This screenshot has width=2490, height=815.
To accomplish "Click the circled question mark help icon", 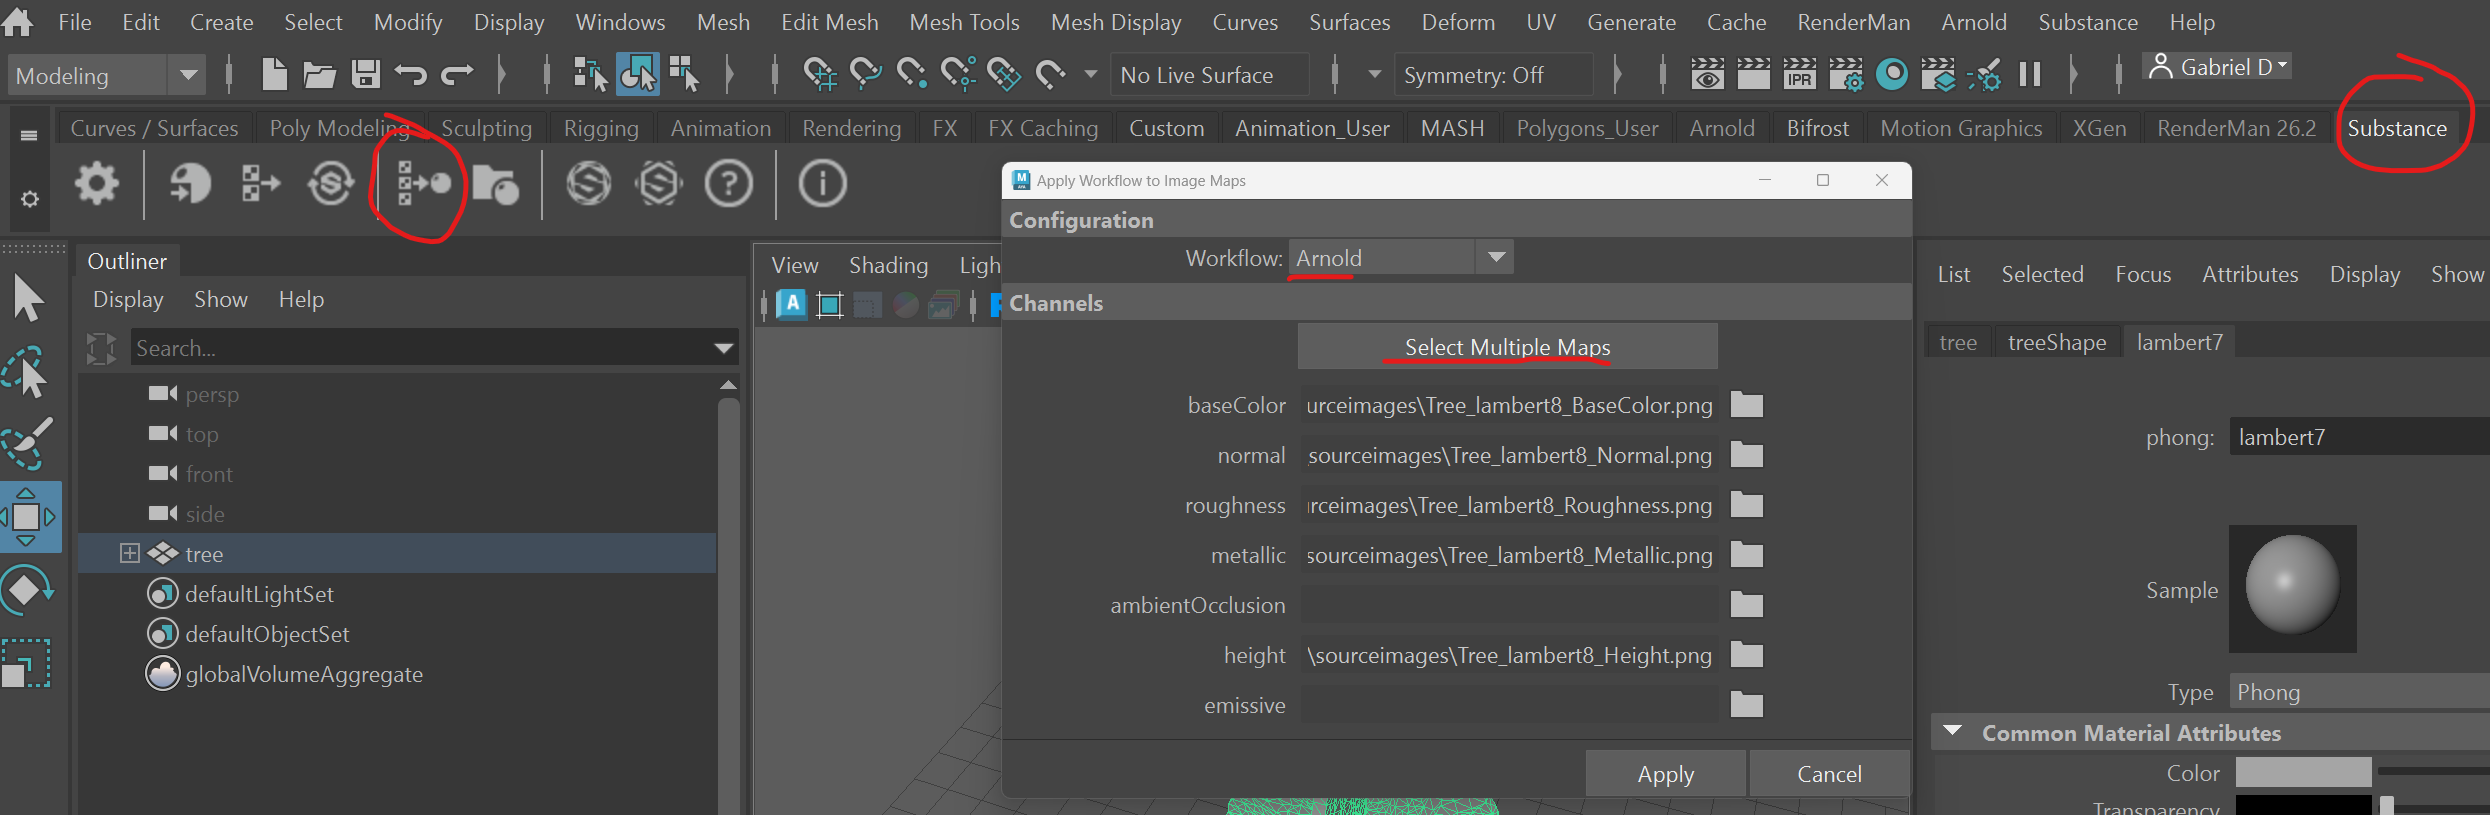I will [x=729, y=184].
